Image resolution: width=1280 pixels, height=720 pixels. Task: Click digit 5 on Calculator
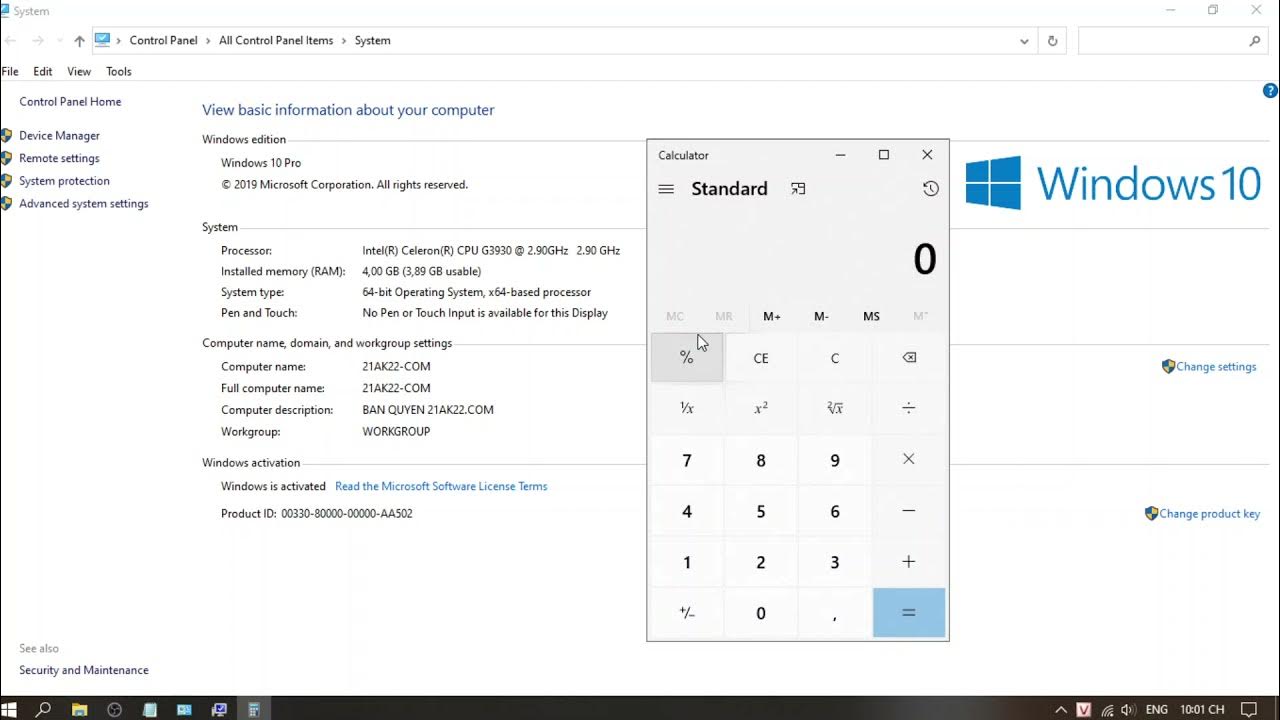tap(761, 511)
